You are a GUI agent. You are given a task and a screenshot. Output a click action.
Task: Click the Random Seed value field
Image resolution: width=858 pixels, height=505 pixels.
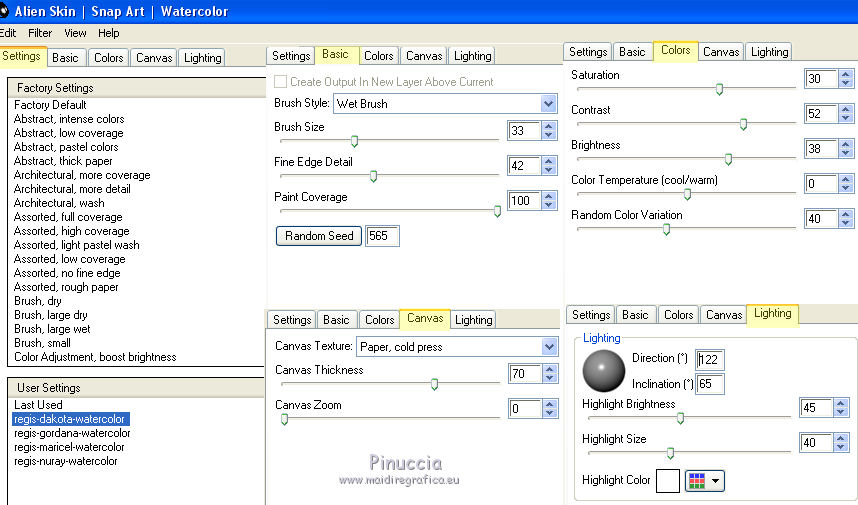[x=382, y=236]
